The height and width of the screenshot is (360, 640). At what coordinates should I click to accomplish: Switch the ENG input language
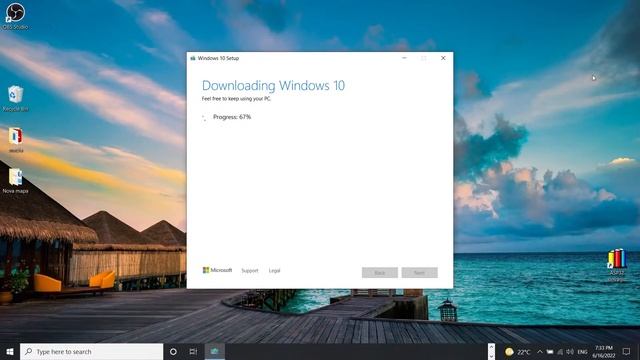click(x=582, y=352)
